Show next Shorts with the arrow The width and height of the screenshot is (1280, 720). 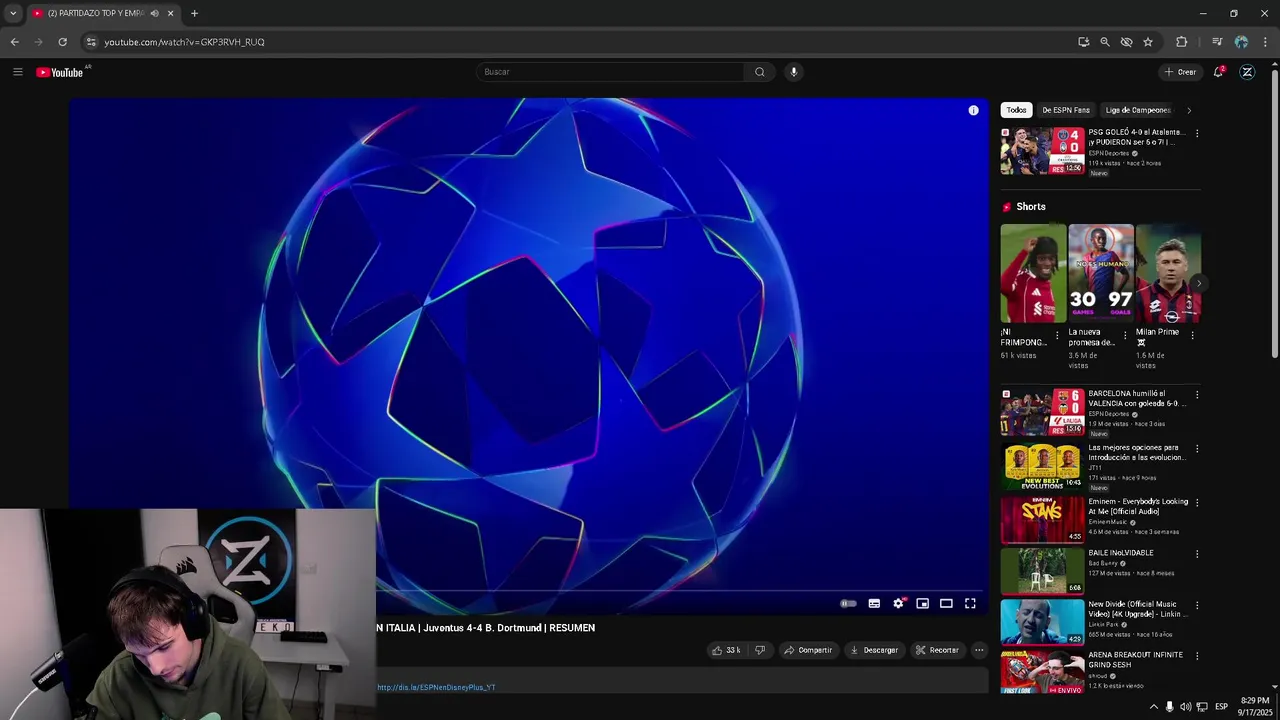tap(1199, 283)
